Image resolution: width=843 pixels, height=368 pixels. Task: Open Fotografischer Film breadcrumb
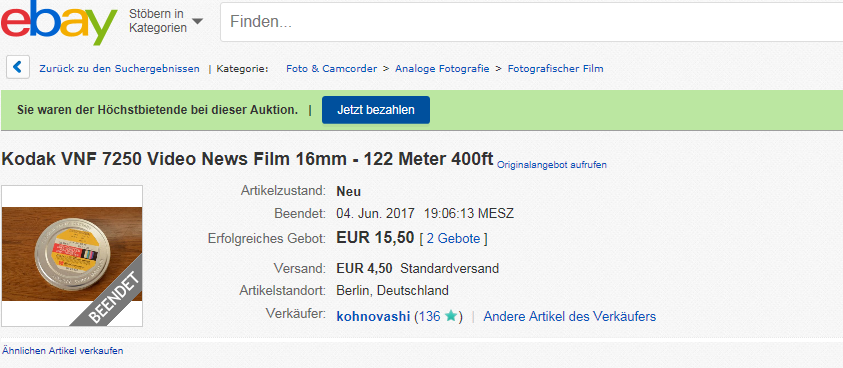click(x=555, y=69)
